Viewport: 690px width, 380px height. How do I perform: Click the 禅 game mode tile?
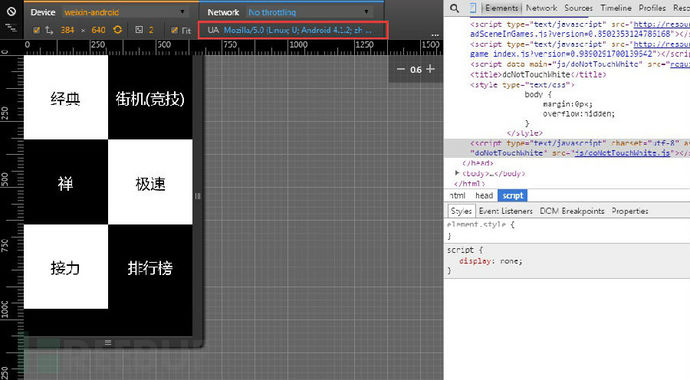66,182
